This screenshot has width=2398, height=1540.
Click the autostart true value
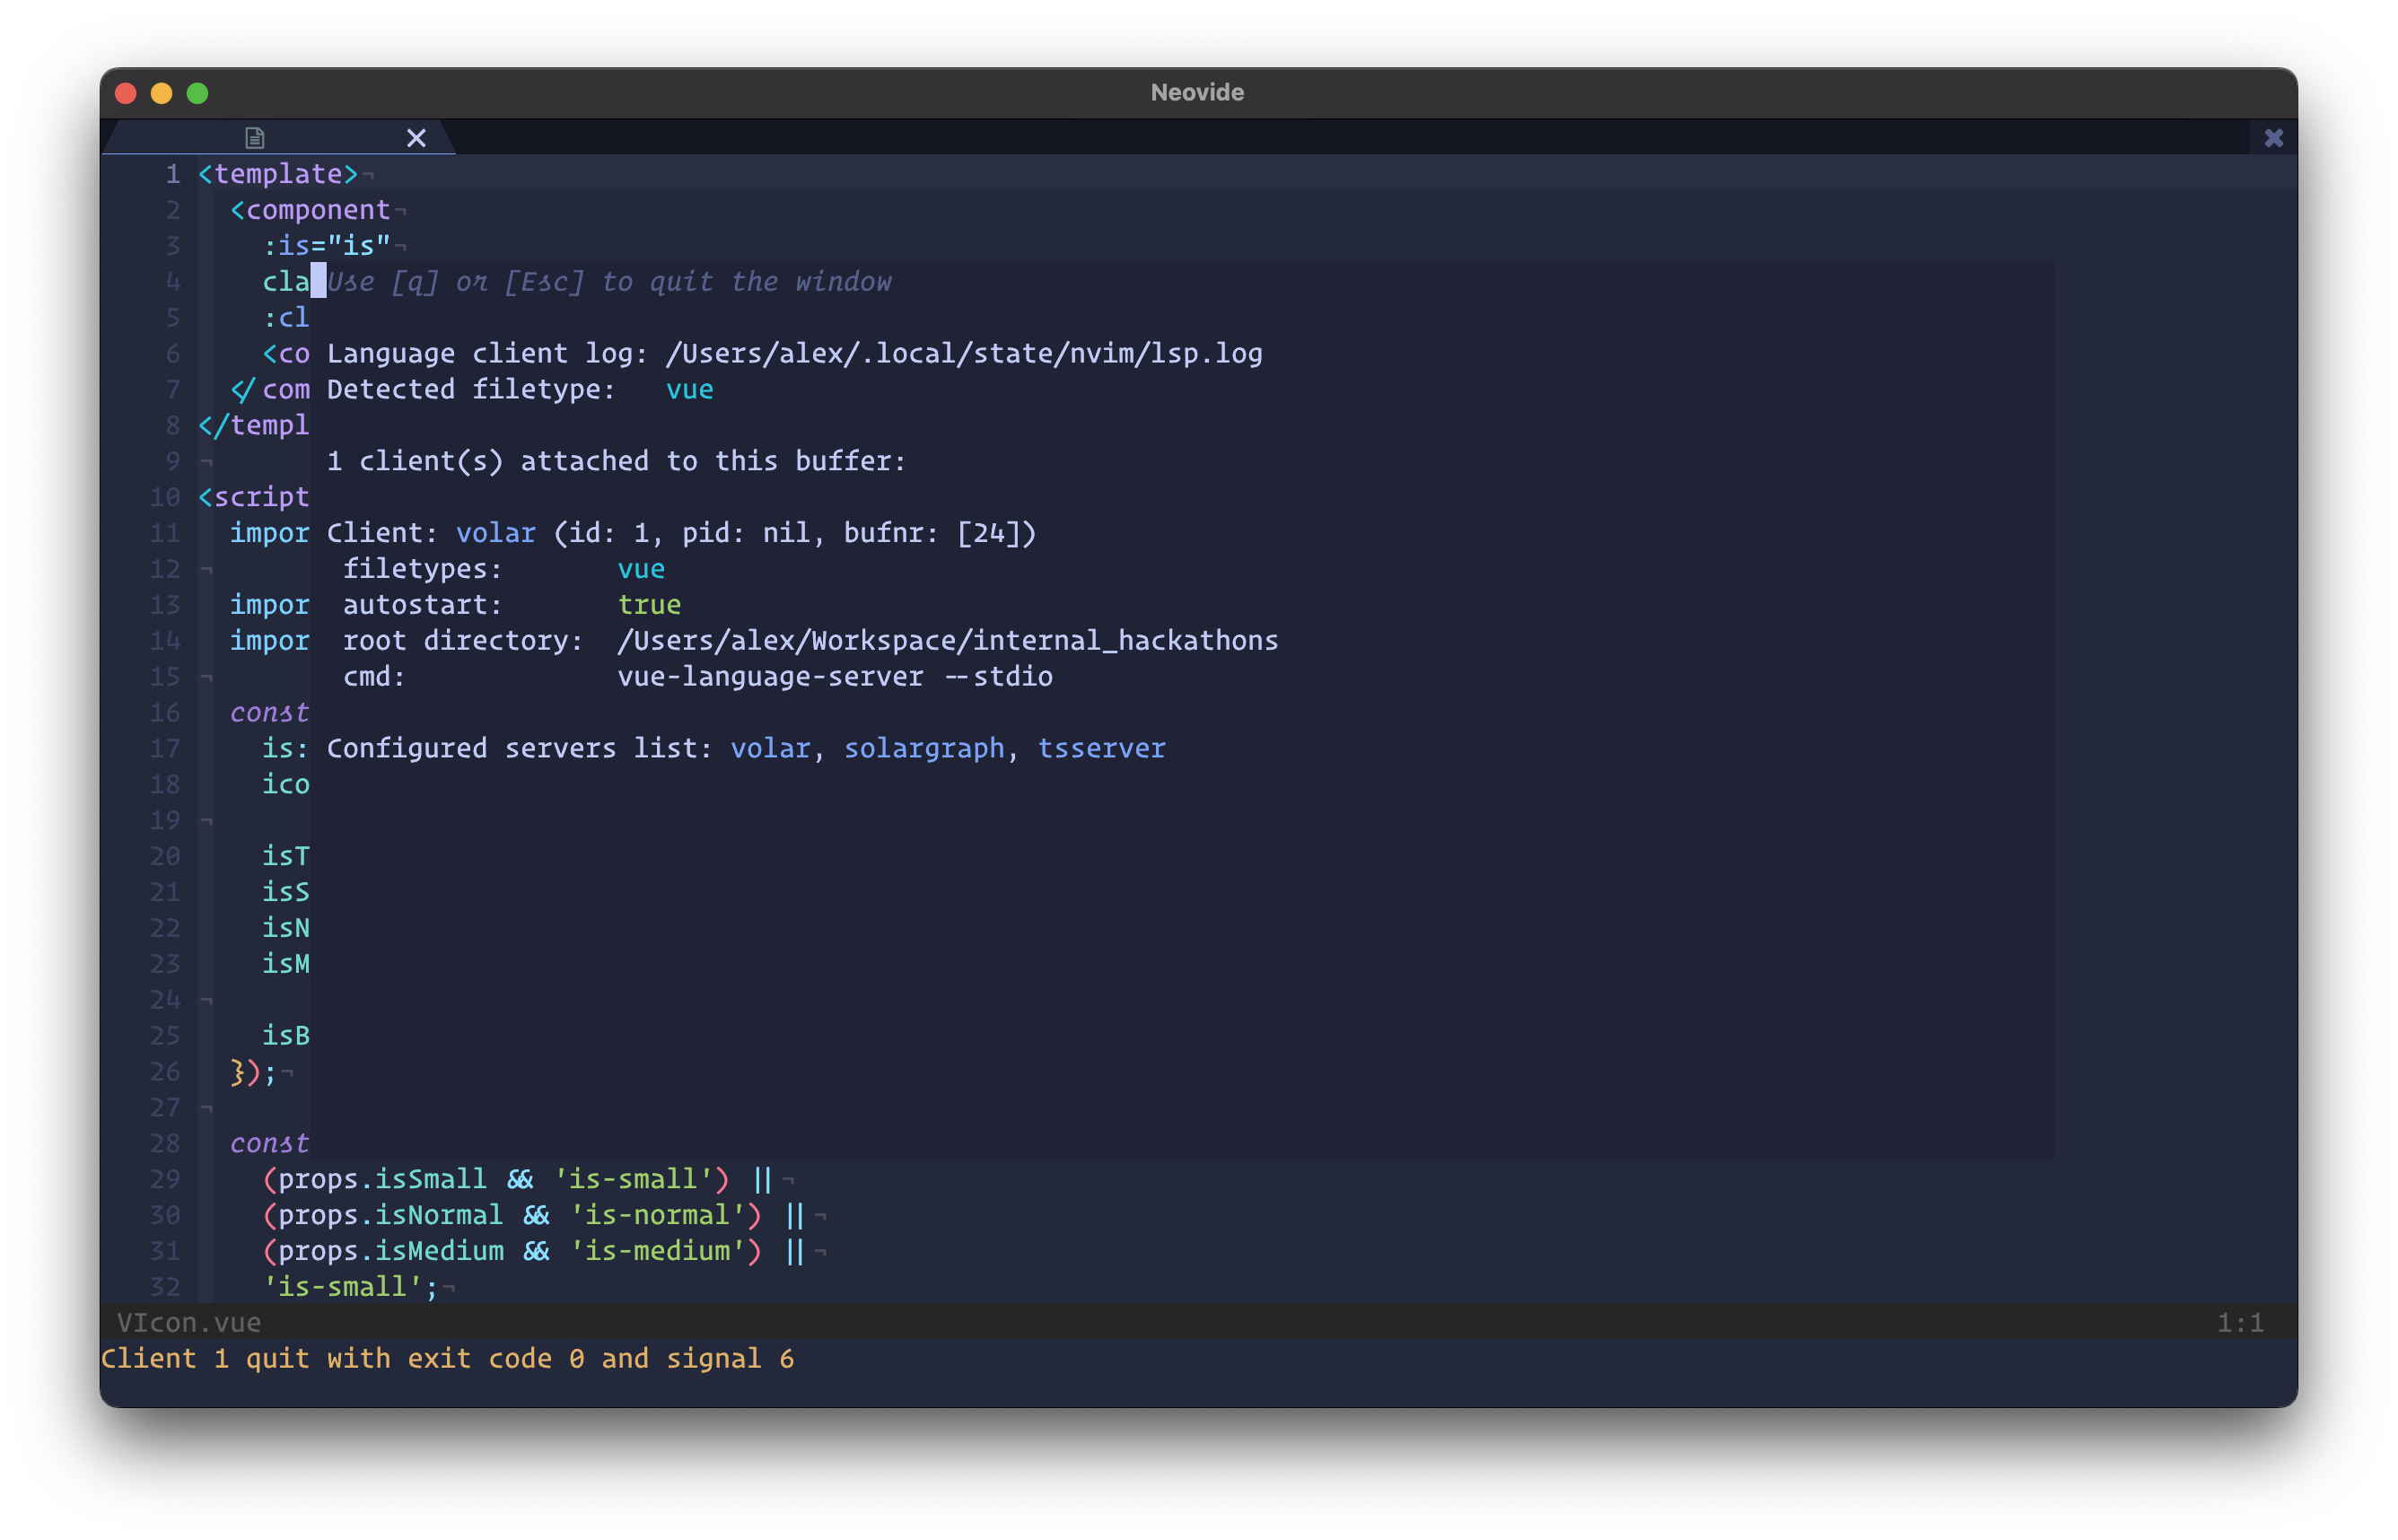pyautogui.click(x=649, y=605)
